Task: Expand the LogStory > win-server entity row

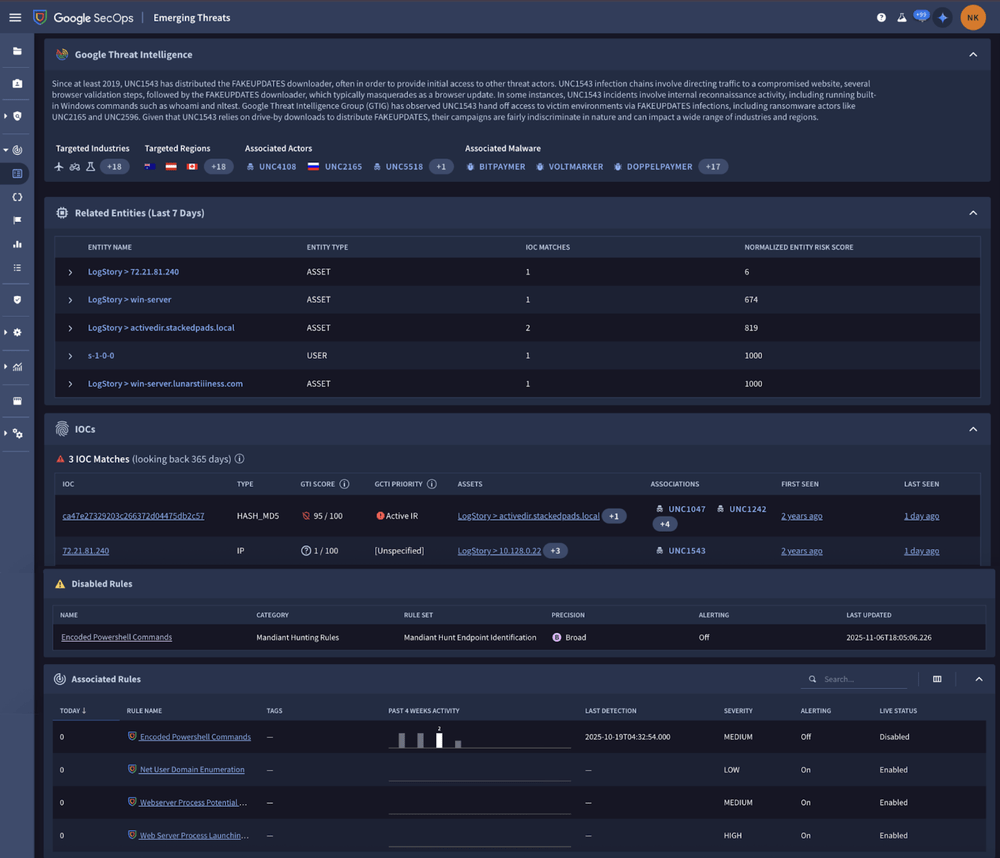Action: pyautogui.click(x=70, y=300)
